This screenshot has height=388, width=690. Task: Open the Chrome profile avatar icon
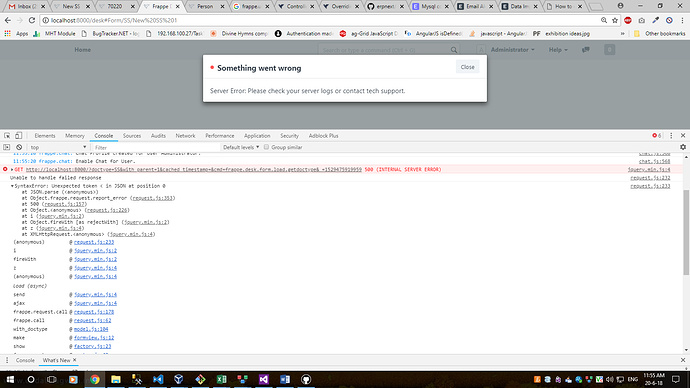(x=620, y=6)
